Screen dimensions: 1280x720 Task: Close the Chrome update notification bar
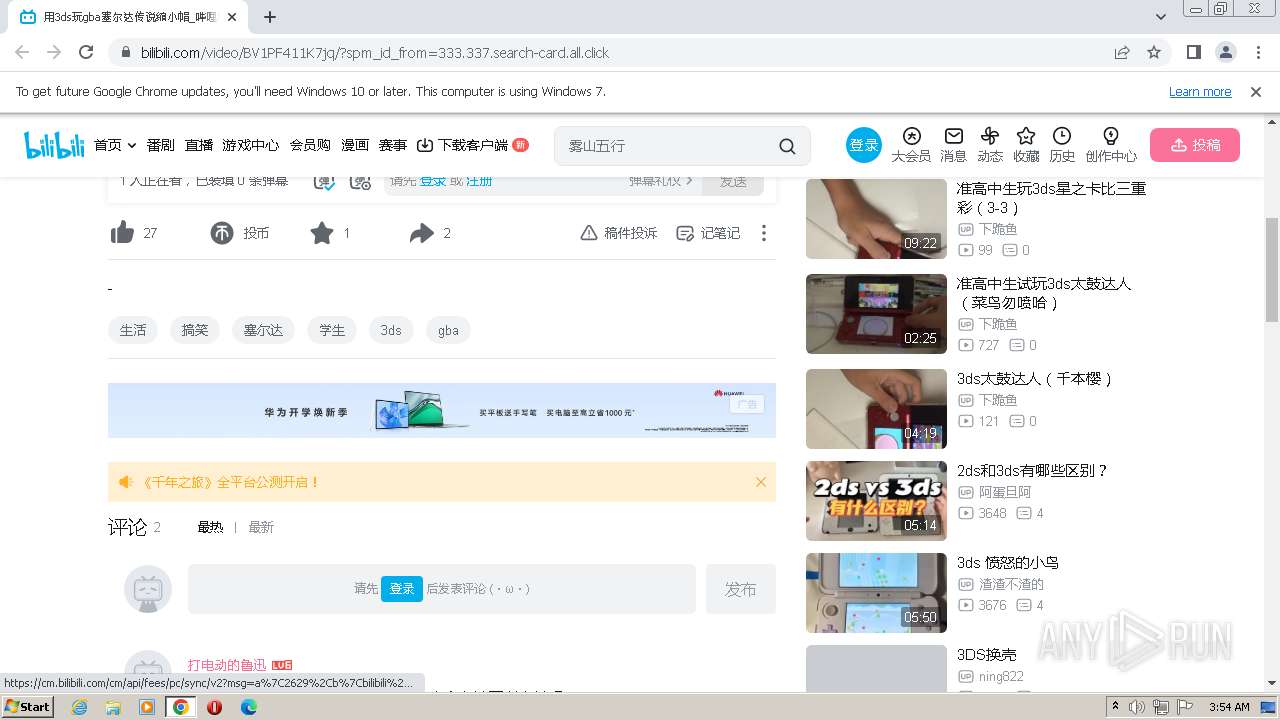(x=1256, y=92)
